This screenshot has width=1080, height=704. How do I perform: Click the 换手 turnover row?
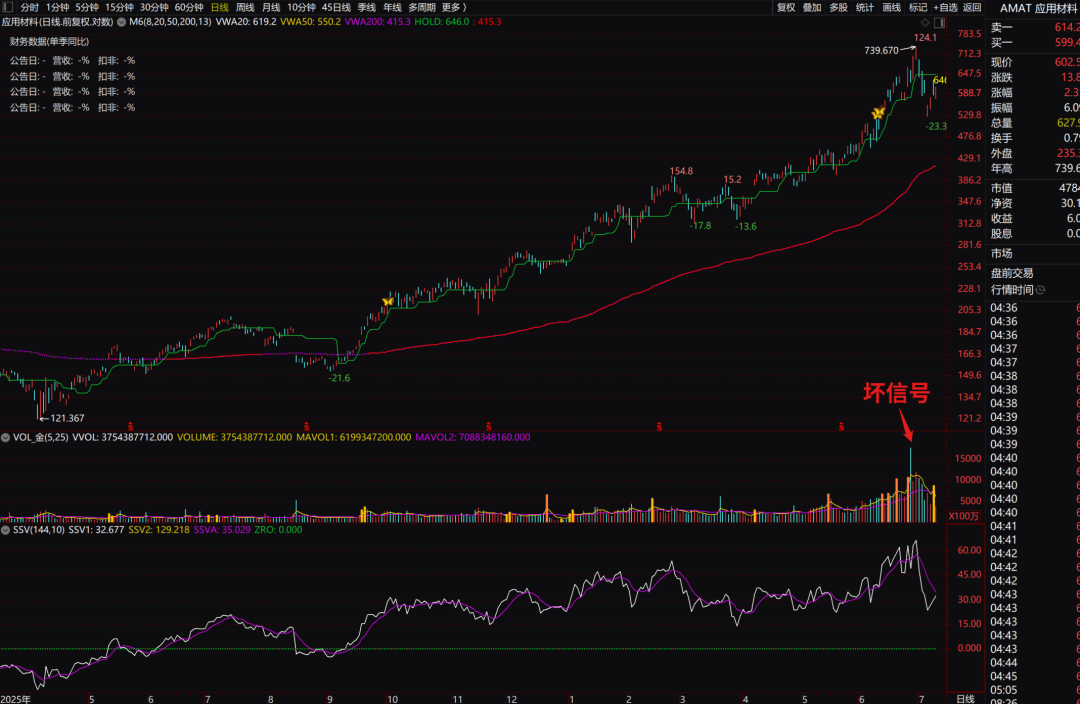1033,138
